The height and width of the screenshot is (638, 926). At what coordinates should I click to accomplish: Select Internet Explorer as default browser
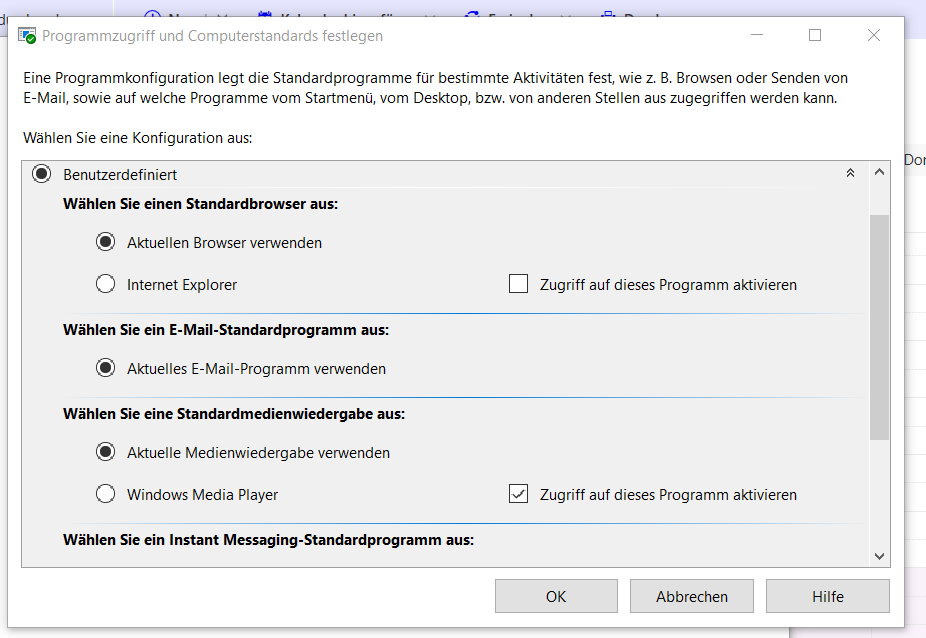(106, 284)
